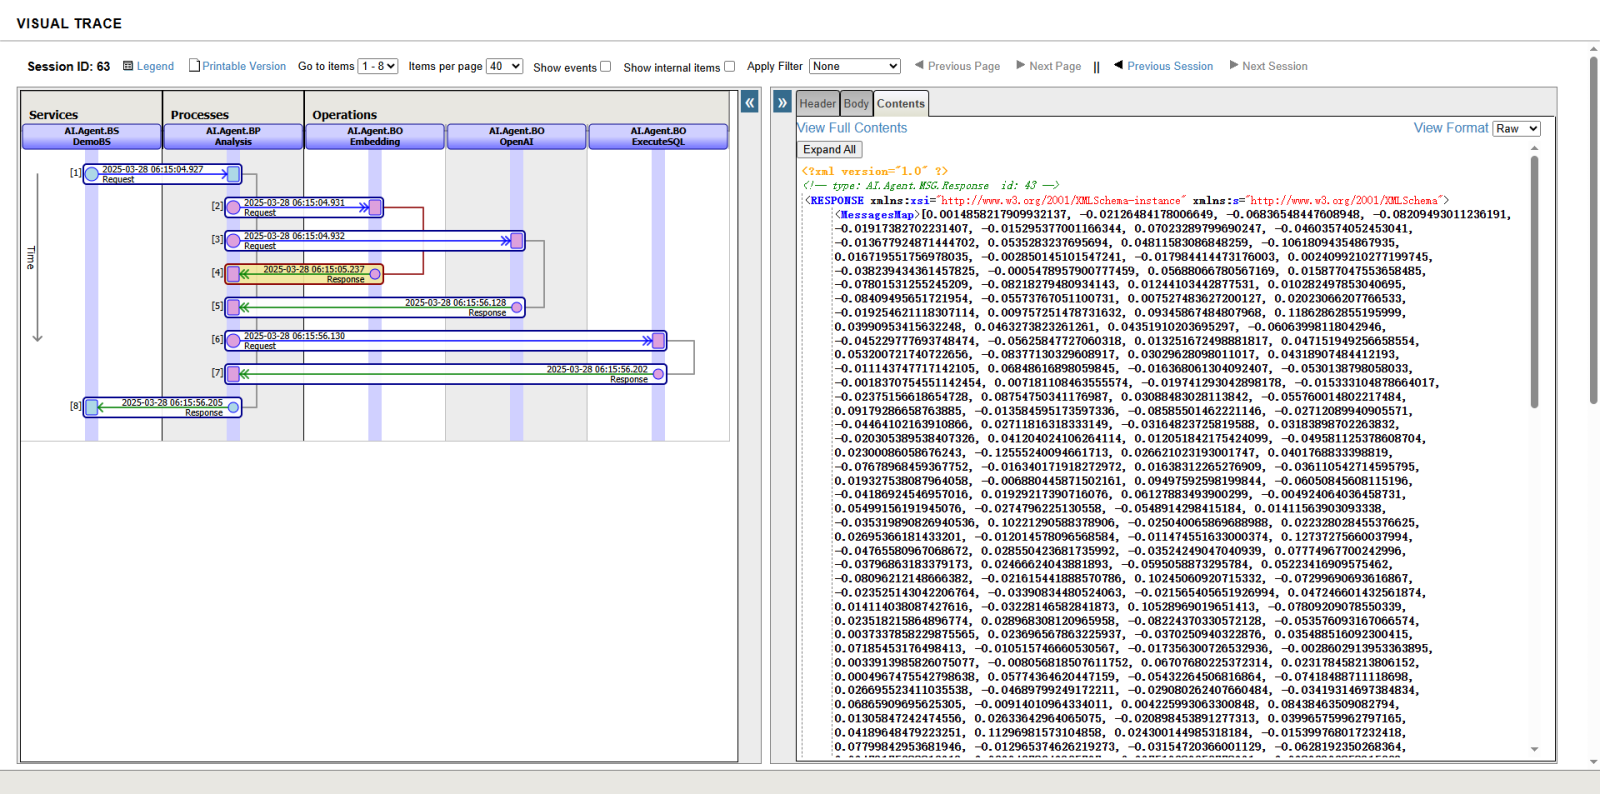
Task: Enable the Show events checkbox
Action: tap(605, 67)
